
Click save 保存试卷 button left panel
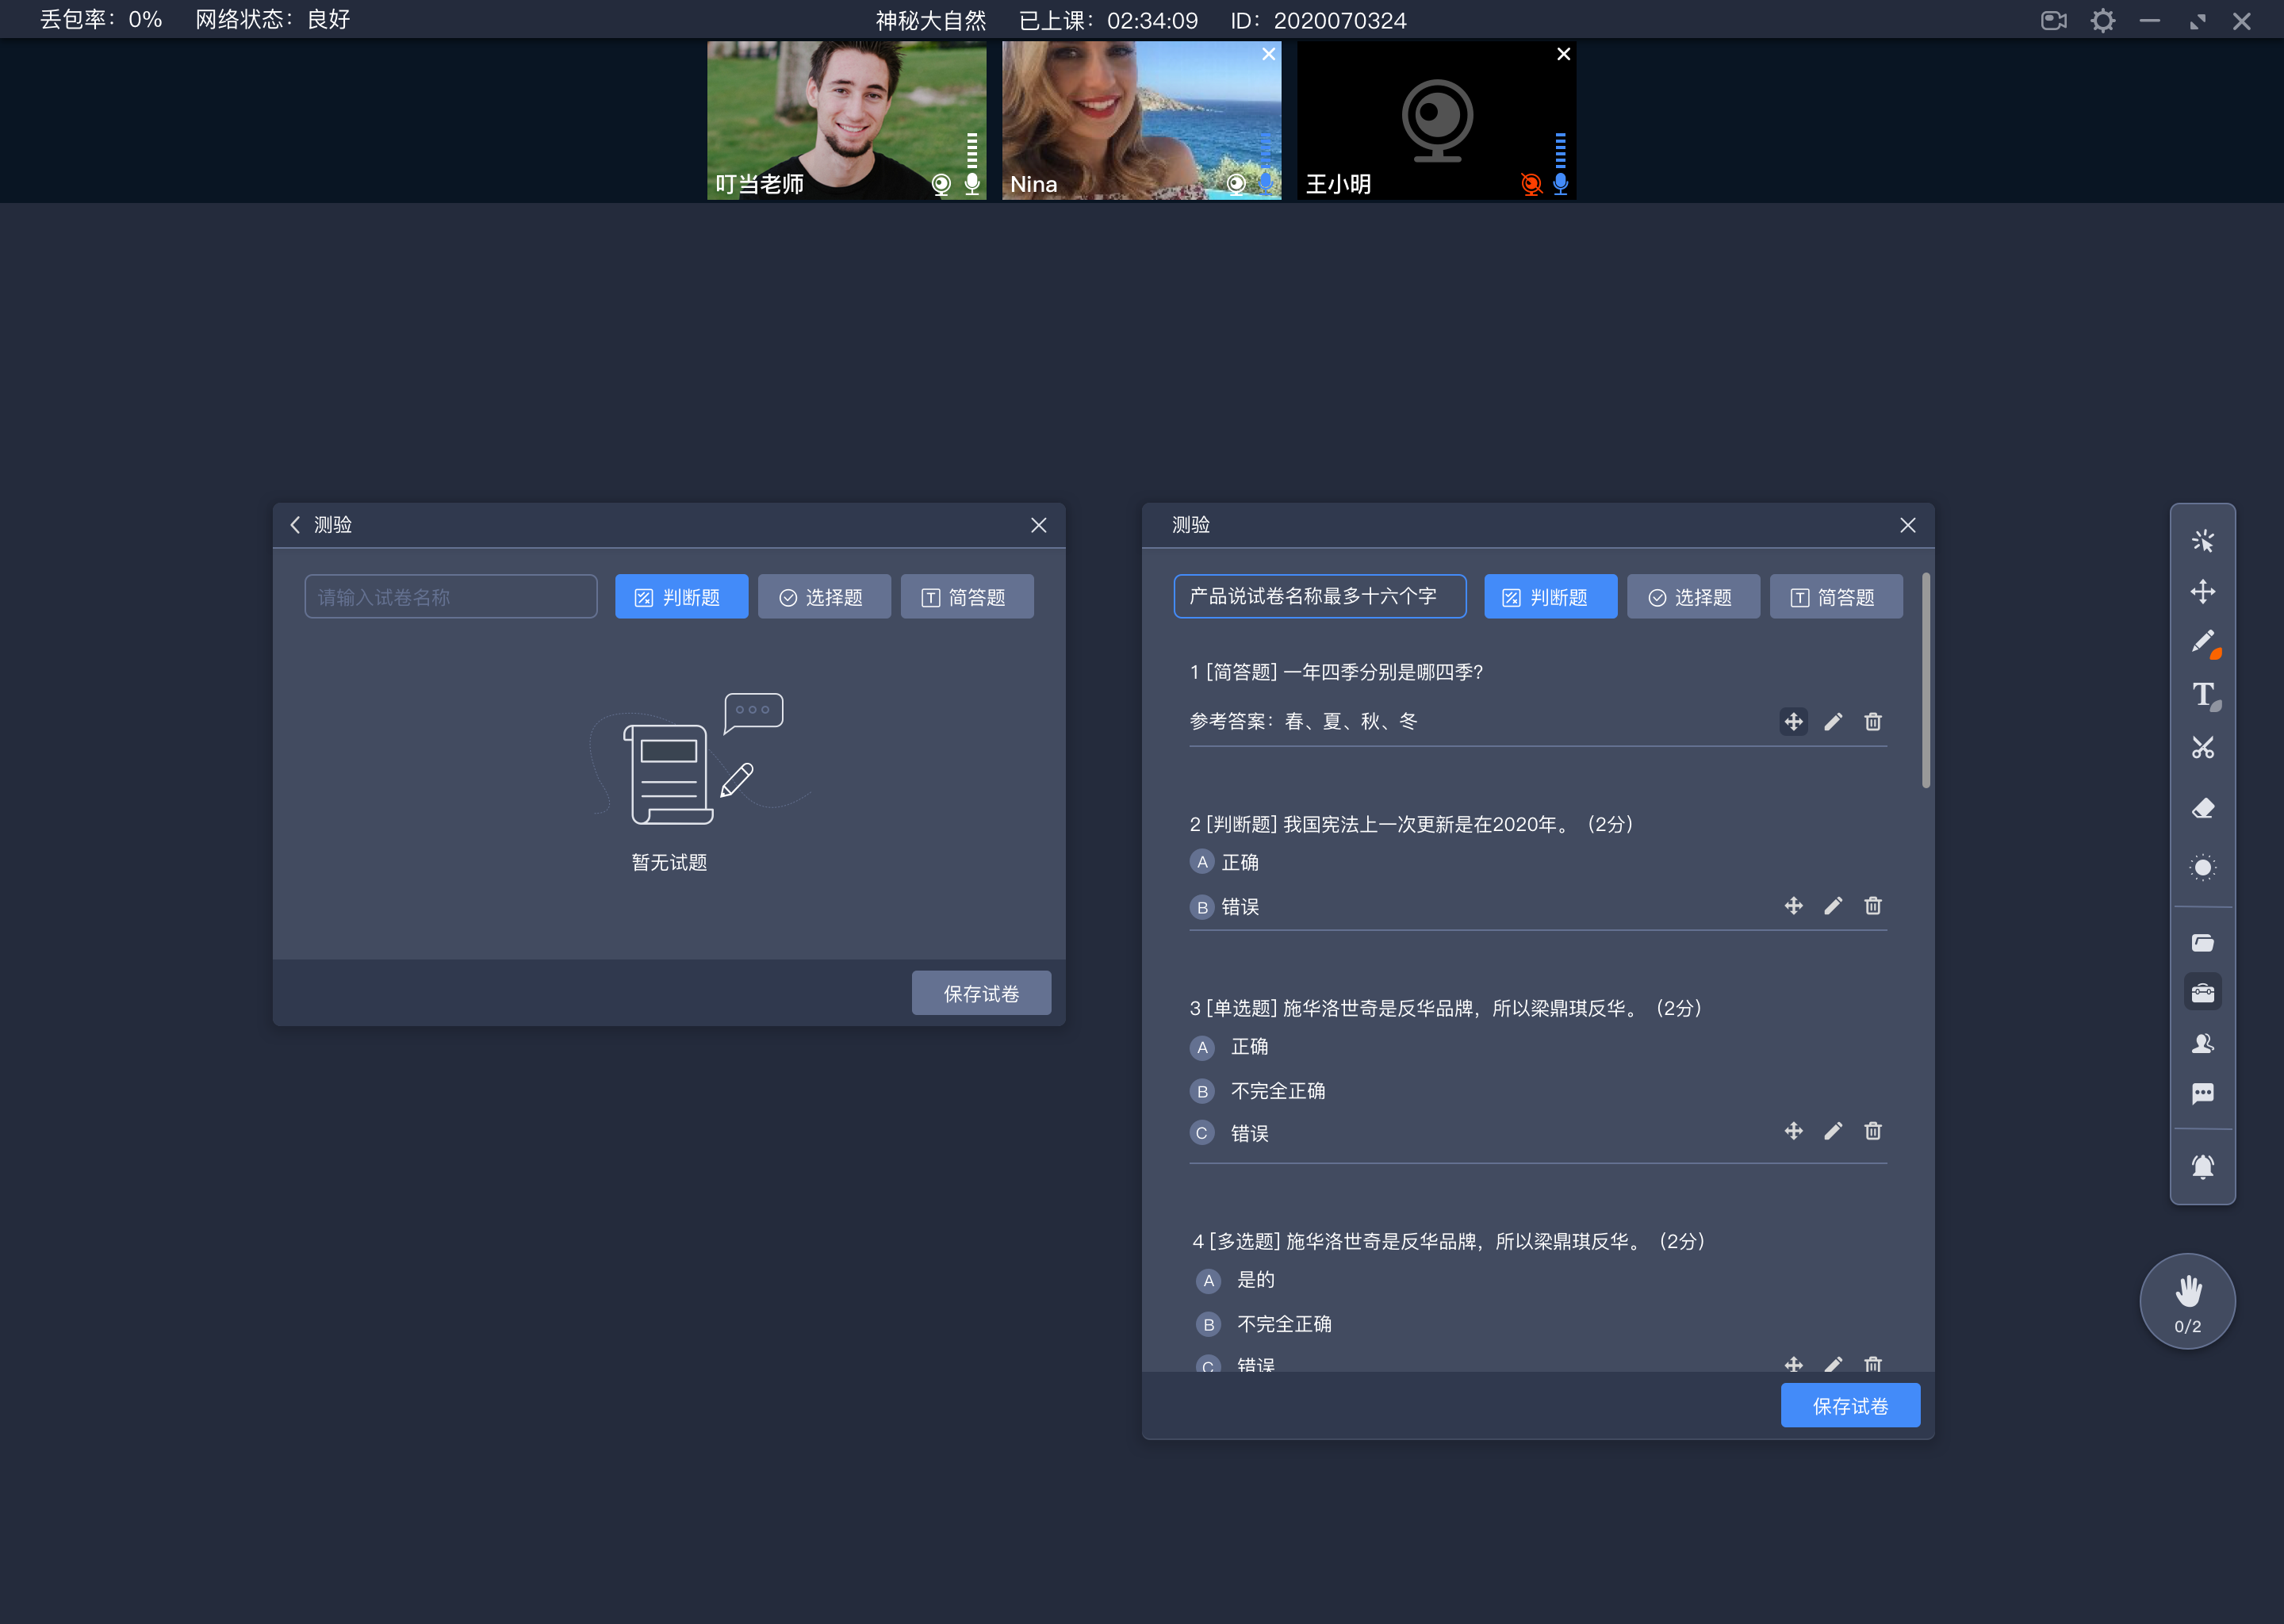click(x=980, y=993)
